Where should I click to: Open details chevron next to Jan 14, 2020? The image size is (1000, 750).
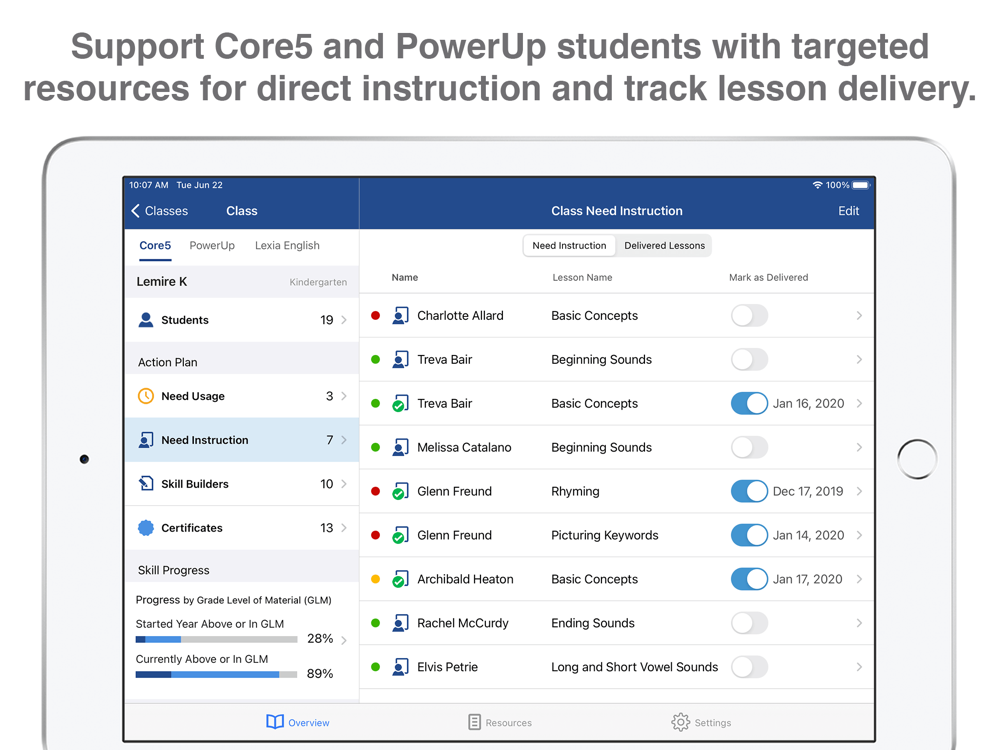click(859, 535)
